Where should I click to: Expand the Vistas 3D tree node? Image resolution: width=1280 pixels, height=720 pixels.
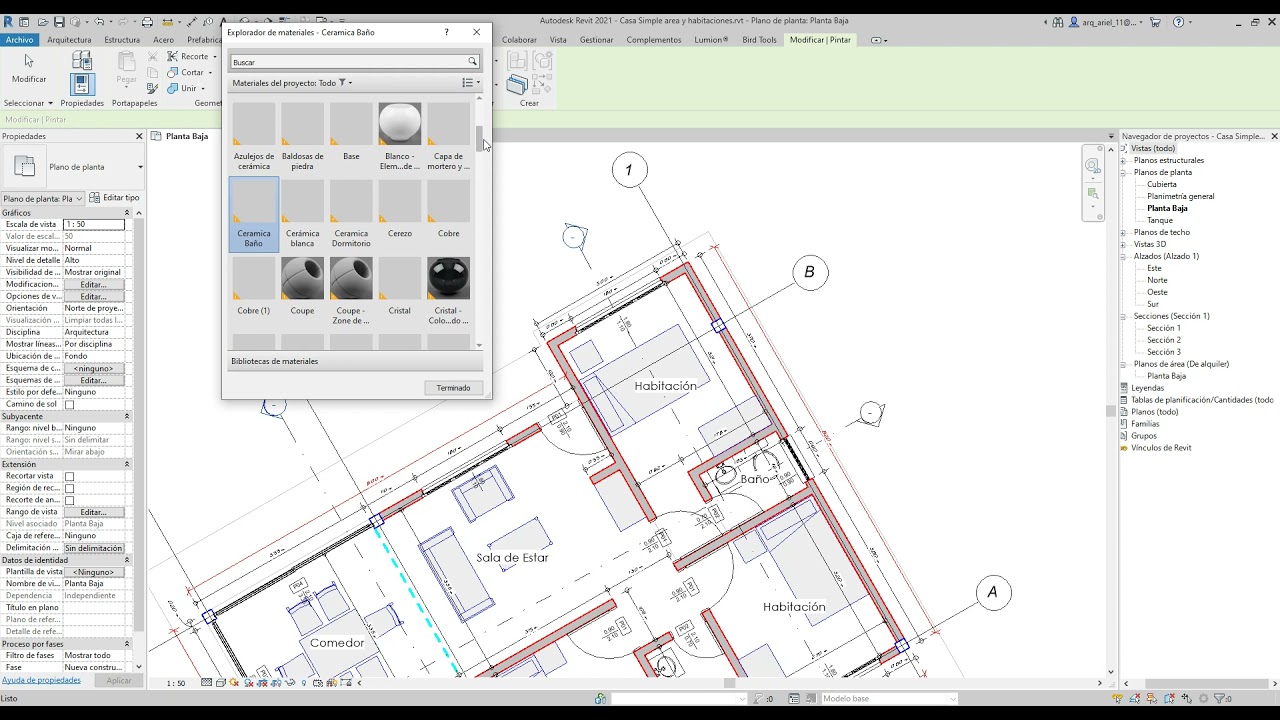[x=1124, y=244]
